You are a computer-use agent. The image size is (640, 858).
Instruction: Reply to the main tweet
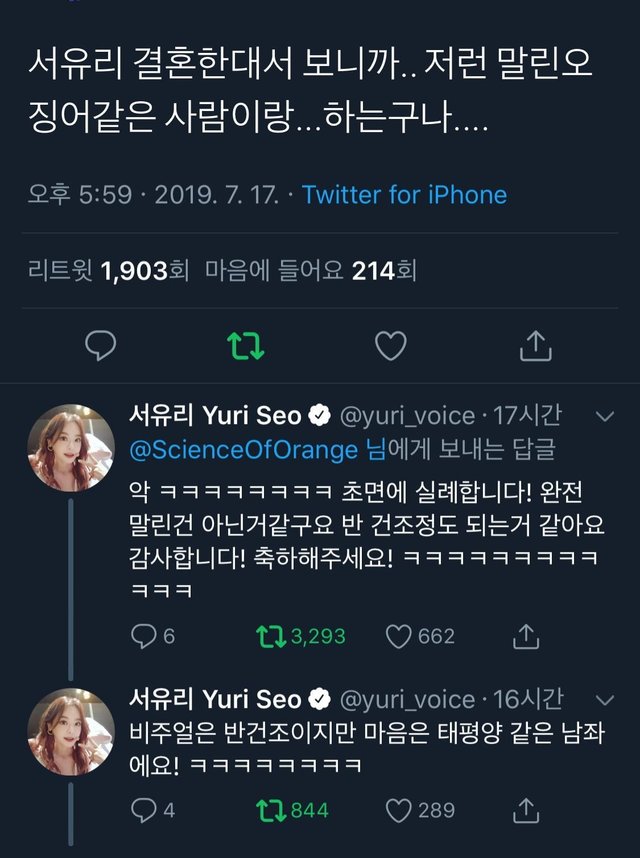(100, 346)
